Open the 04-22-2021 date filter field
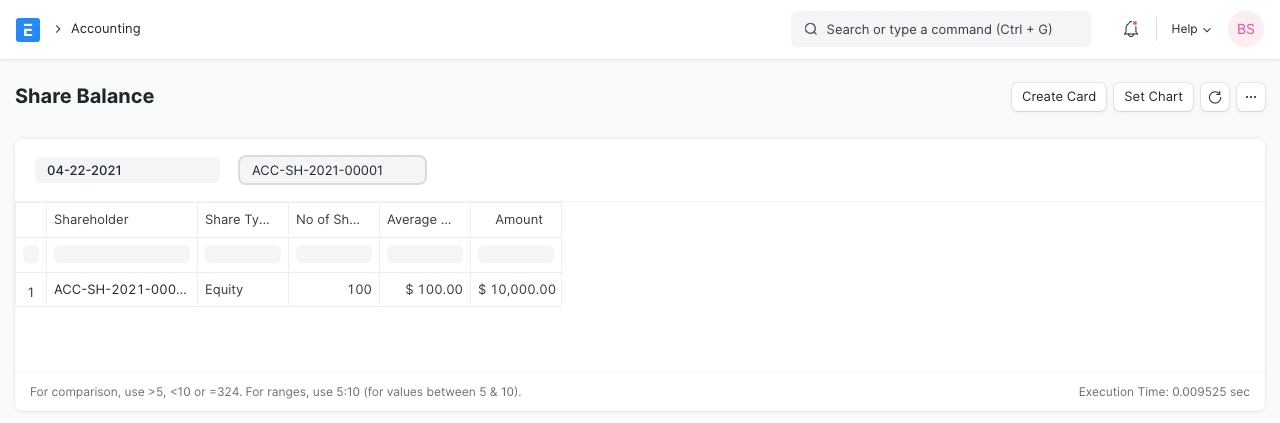The image size is (1280, 423). pyautogui.click(x=127, y=170)
